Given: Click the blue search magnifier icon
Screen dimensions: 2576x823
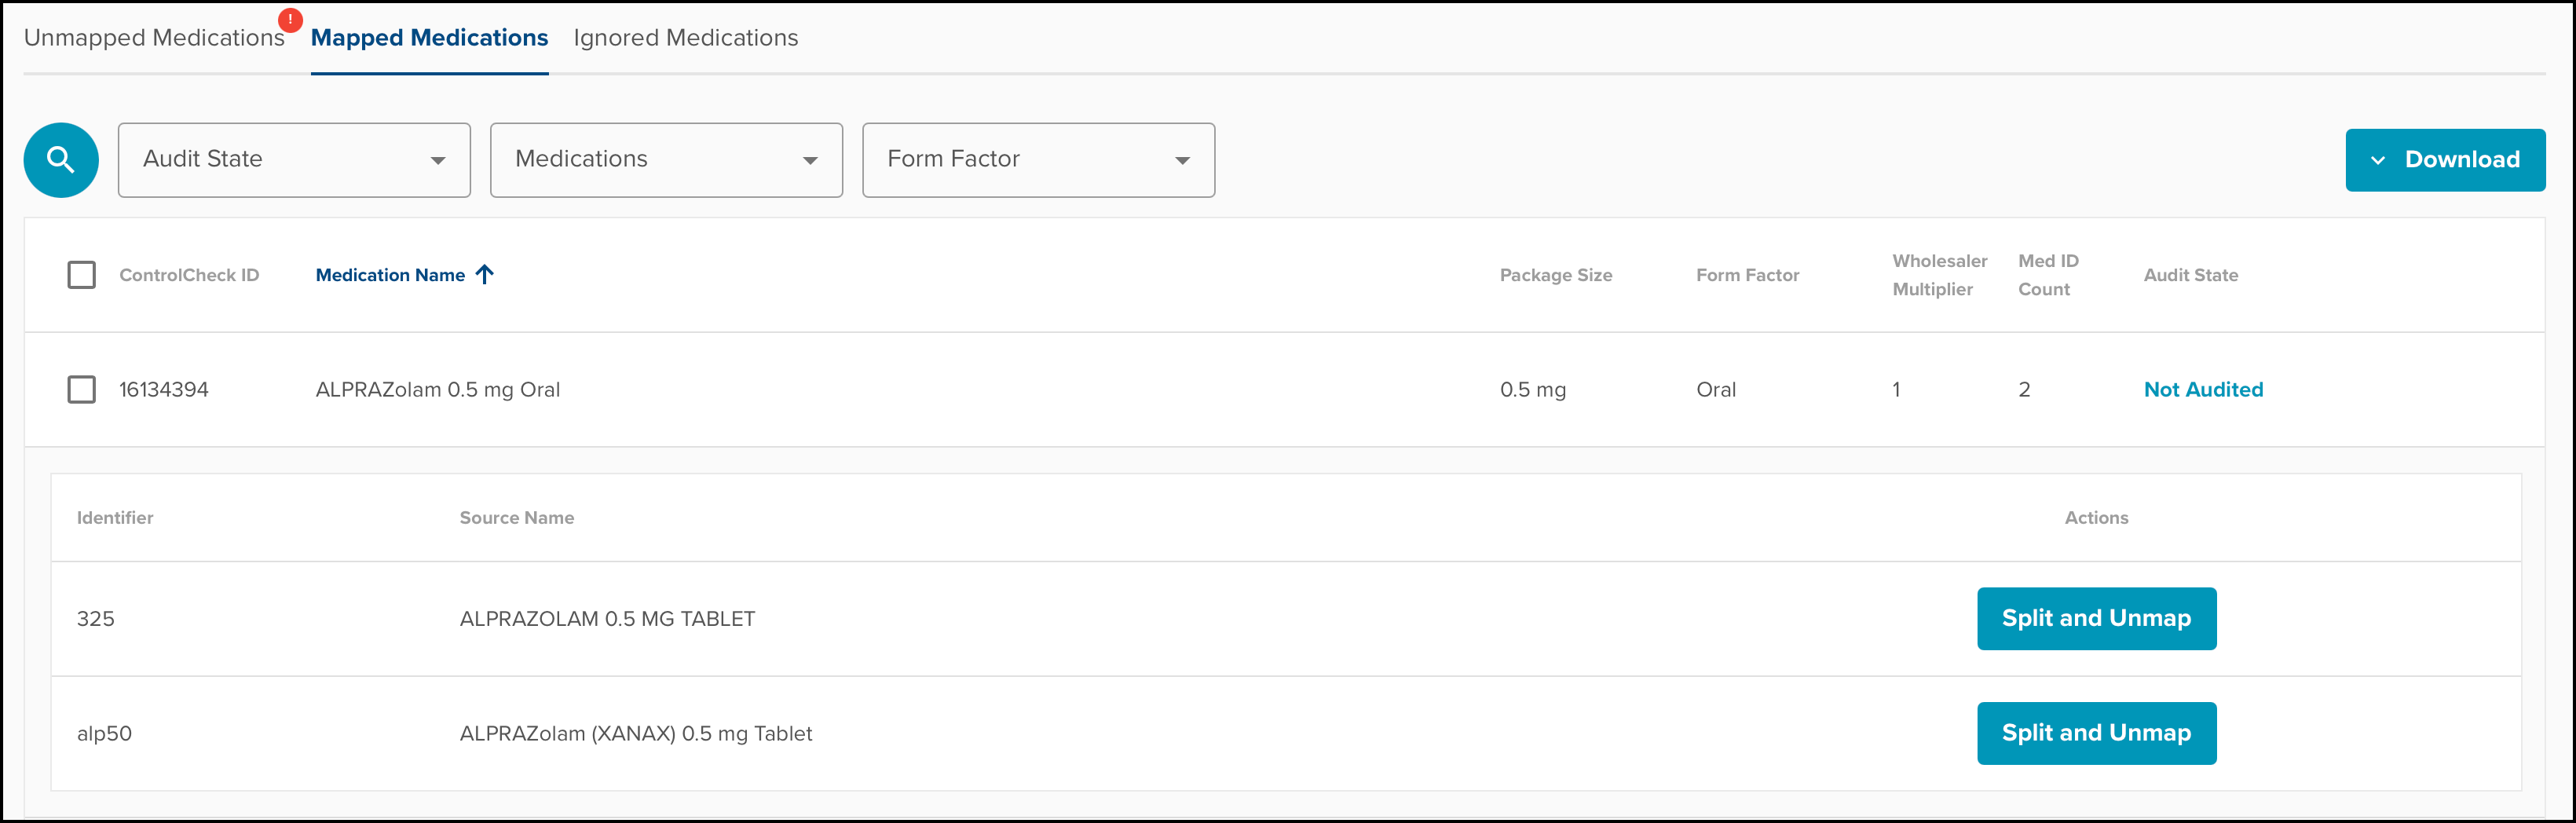Looking at the screenshot, I should tap(61, 160).
